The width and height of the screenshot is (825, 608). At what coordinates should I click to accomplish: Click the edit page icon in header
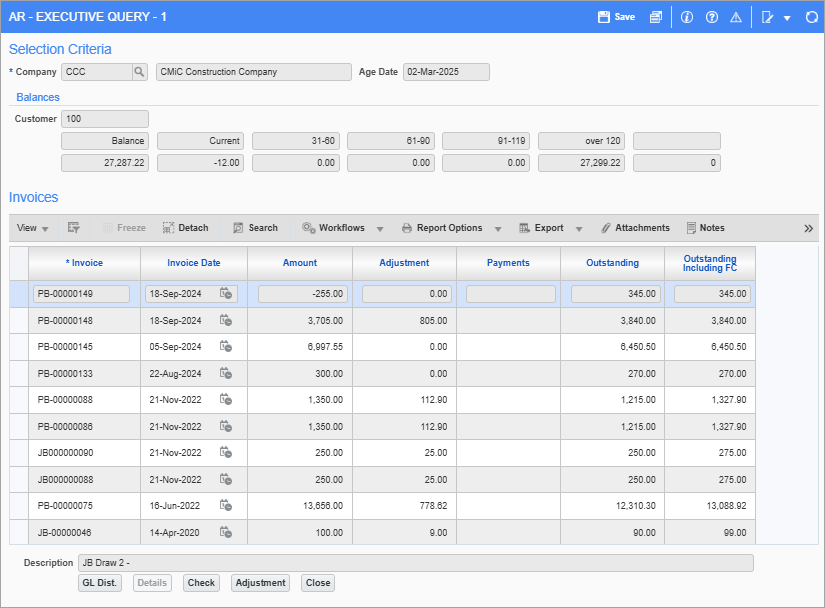click(x=768, y=17)
